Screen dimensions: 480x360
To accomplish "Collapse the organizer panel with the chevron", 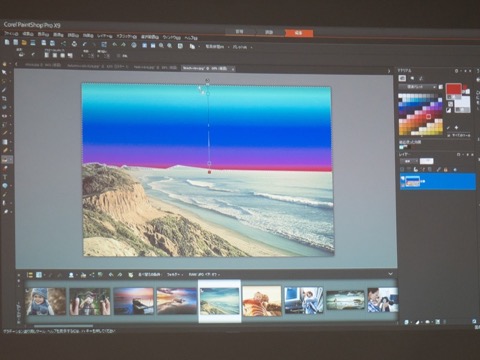I will (391, 274).
